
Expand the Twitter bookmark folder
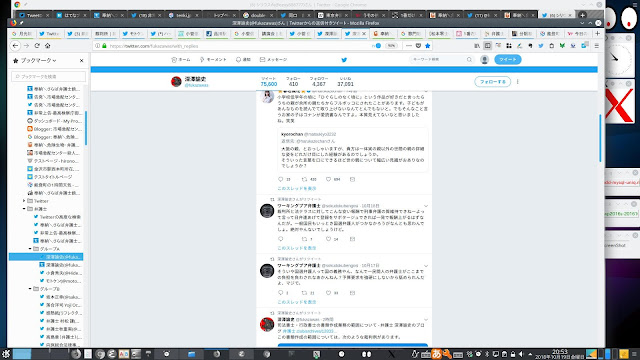tap(24, 201)
